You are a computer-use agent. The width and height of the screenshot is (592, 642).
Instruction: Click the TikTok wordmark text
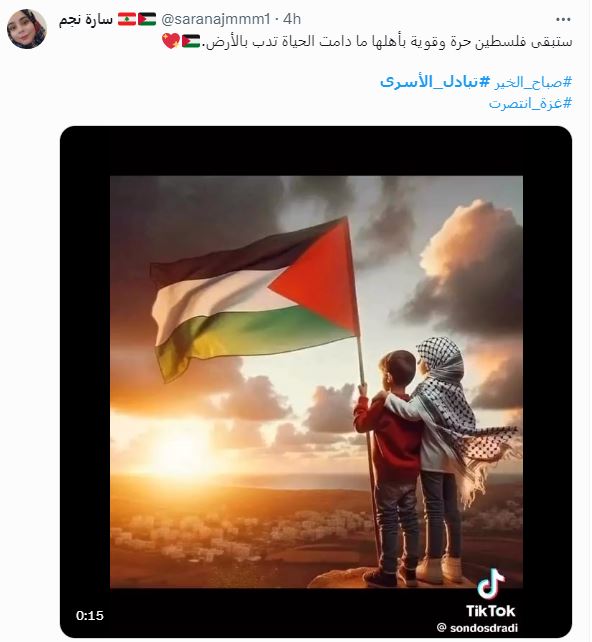pyautogui.click(x=490, y=611)
